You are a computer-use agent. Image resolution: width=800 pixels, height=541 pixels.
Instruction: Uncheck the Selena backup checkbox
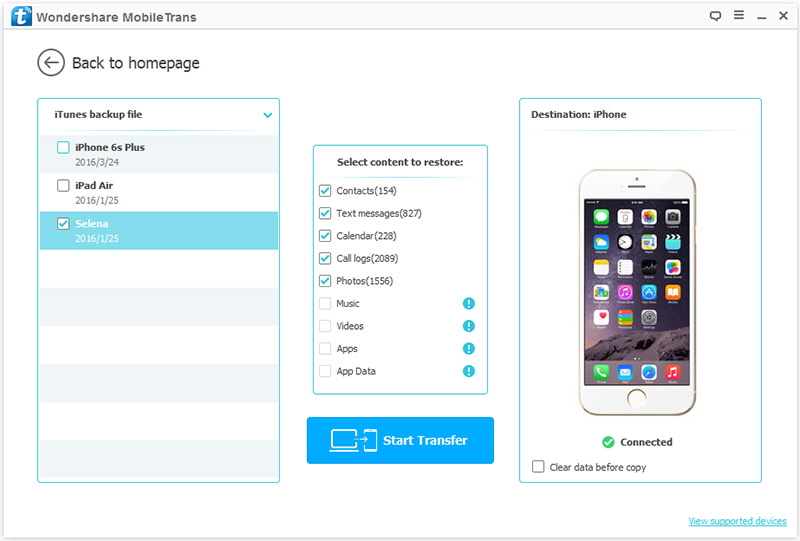point(63,224)
